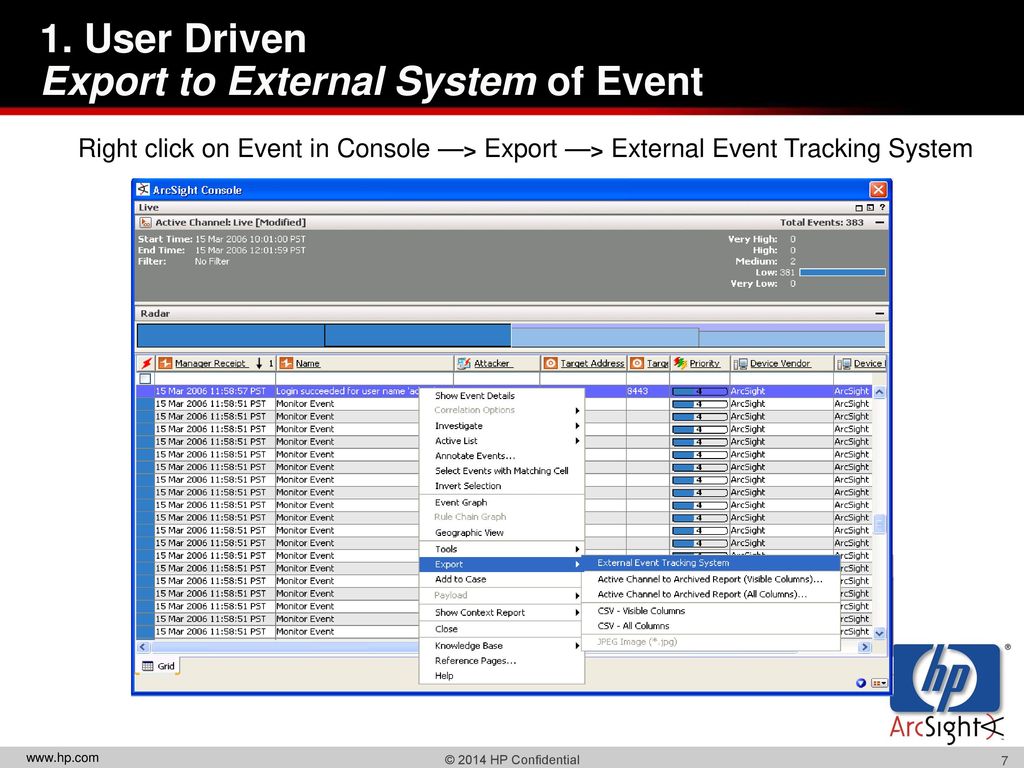The image size is (1024, 768).
Task: Open Event Graph from context menu
Action: coord(501,502)
